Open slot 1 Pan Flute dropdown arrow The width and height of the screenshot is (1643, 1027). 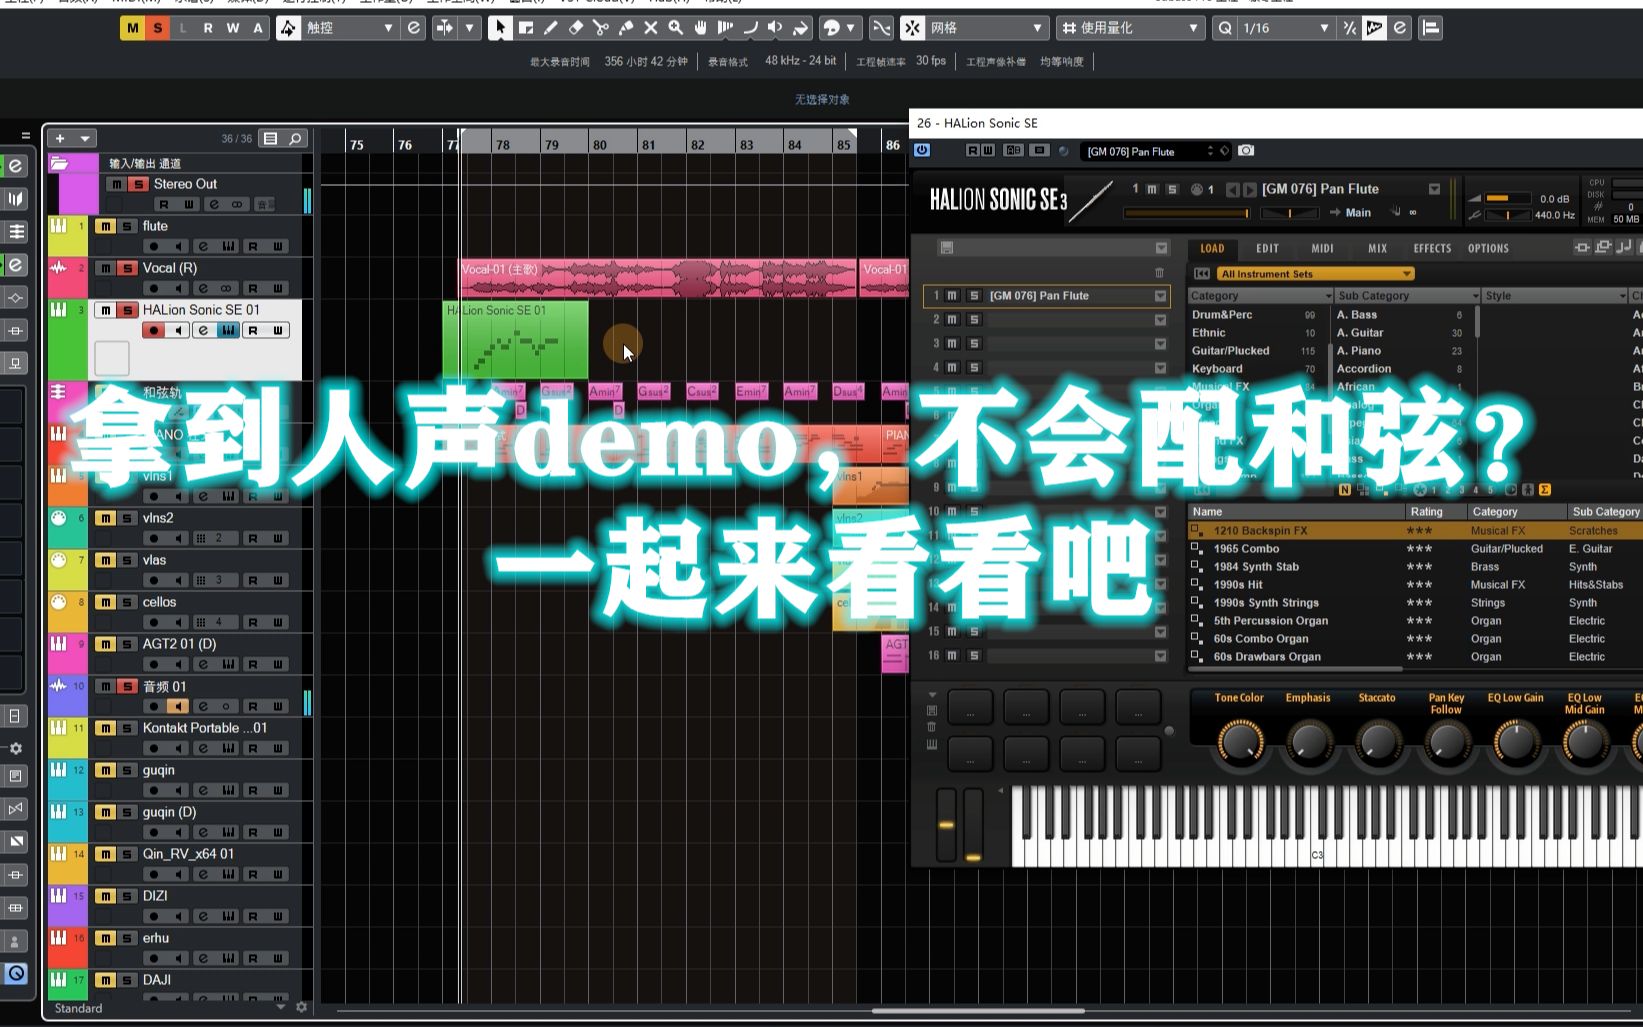pyautogui.click(x=1160, y=296)
